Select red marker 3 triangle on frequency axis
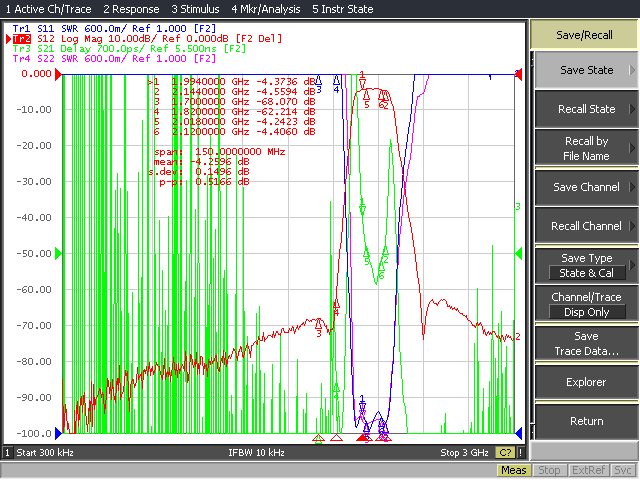 coord(318,439)
